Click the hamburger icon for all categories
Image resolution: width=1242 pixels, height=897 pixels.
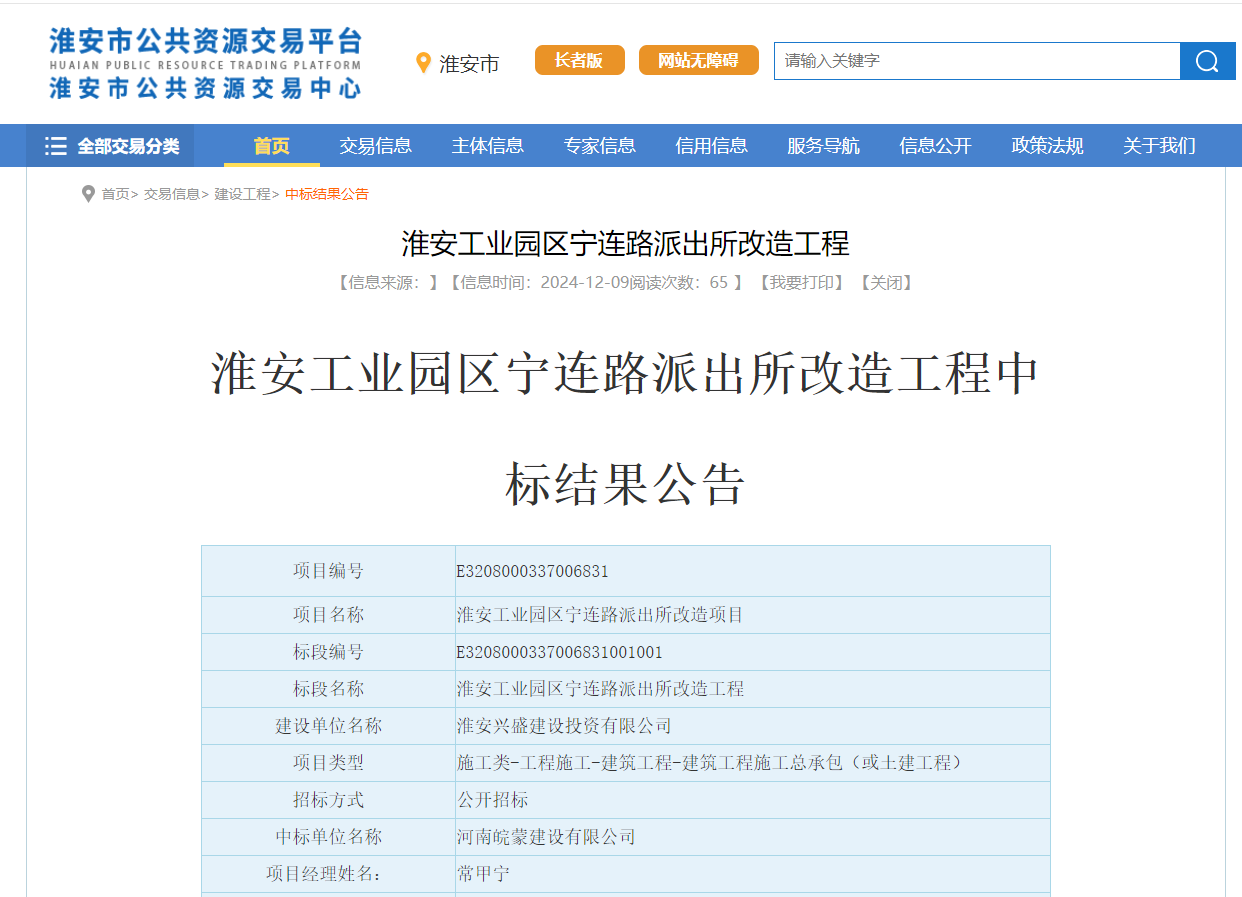(56, 146)
